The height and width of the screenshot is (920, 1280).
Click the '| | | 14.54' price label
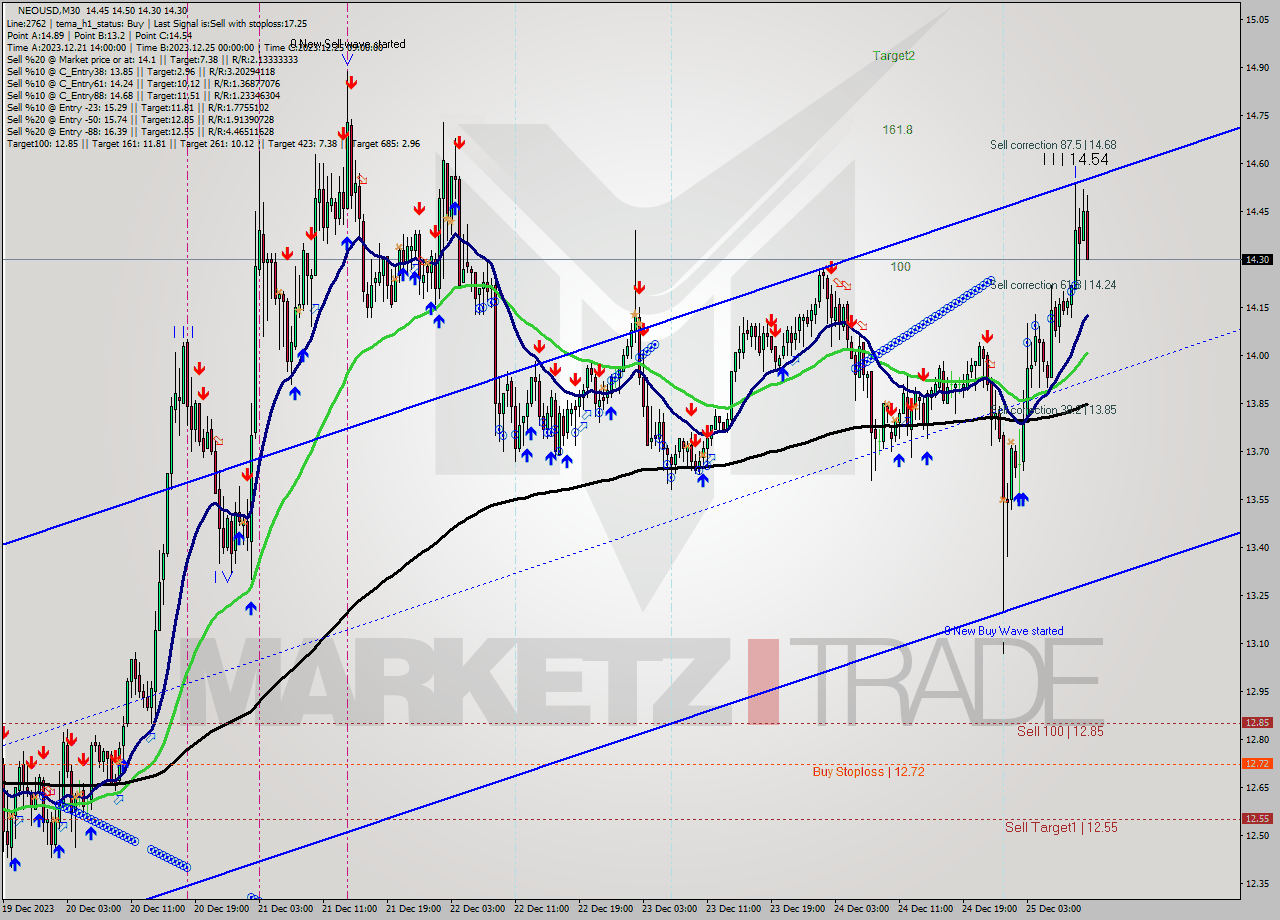click(x=1075, y=159)
